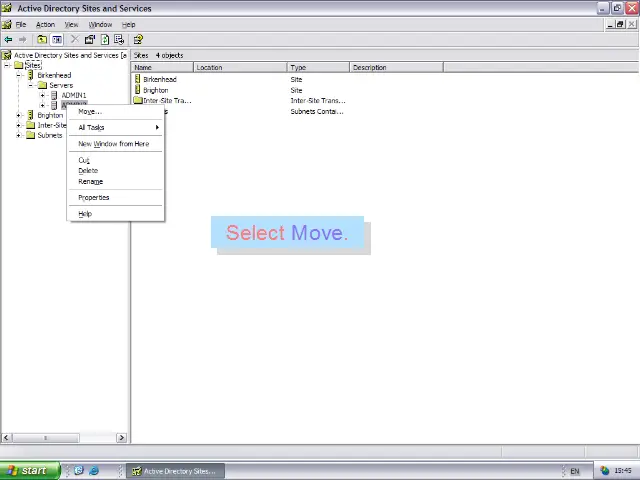The width and height of the screenshot is (640, 480).
Task: Click the Active Directory Sites taskbar button
Action: 175,471
